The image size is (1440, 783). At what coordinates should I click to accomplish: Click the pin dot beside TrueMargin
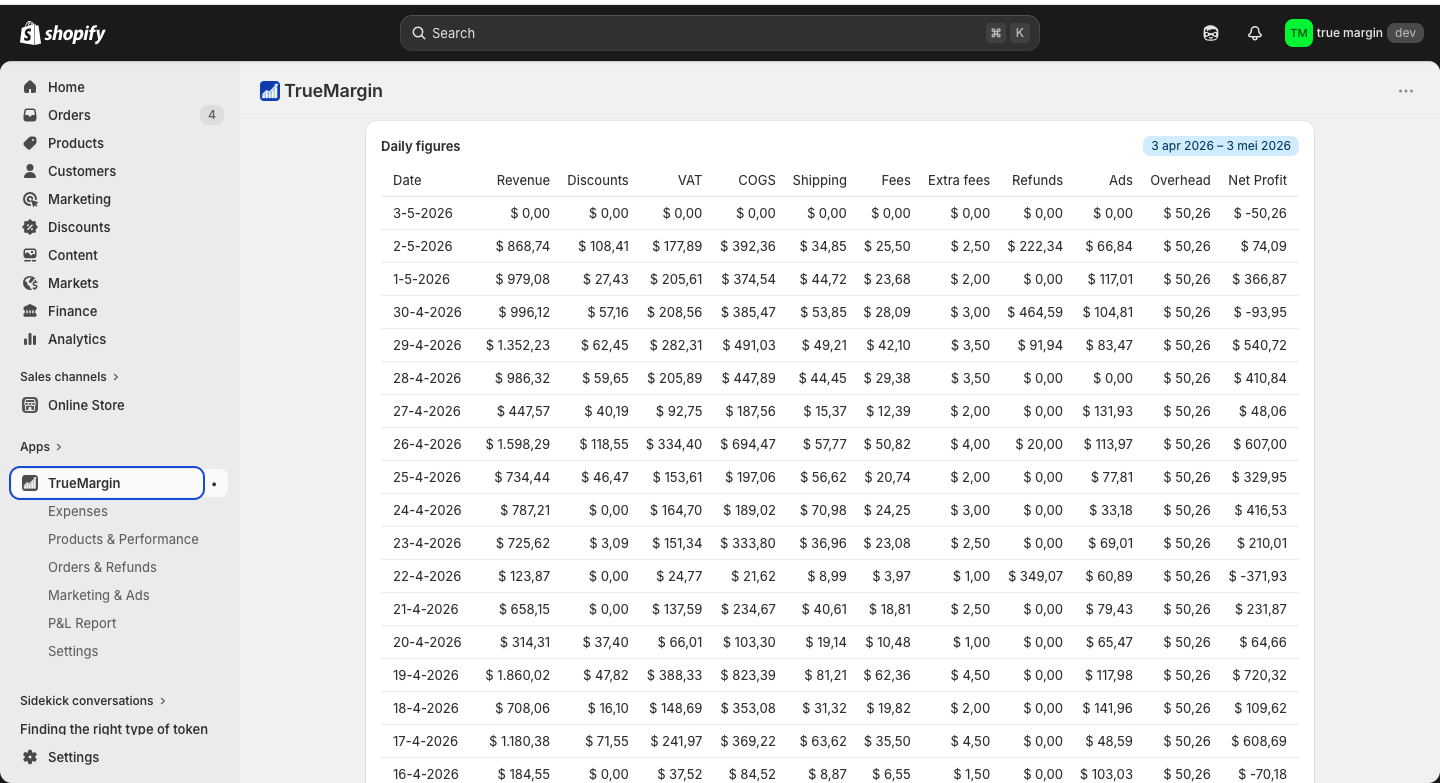(x=214, y=484)
